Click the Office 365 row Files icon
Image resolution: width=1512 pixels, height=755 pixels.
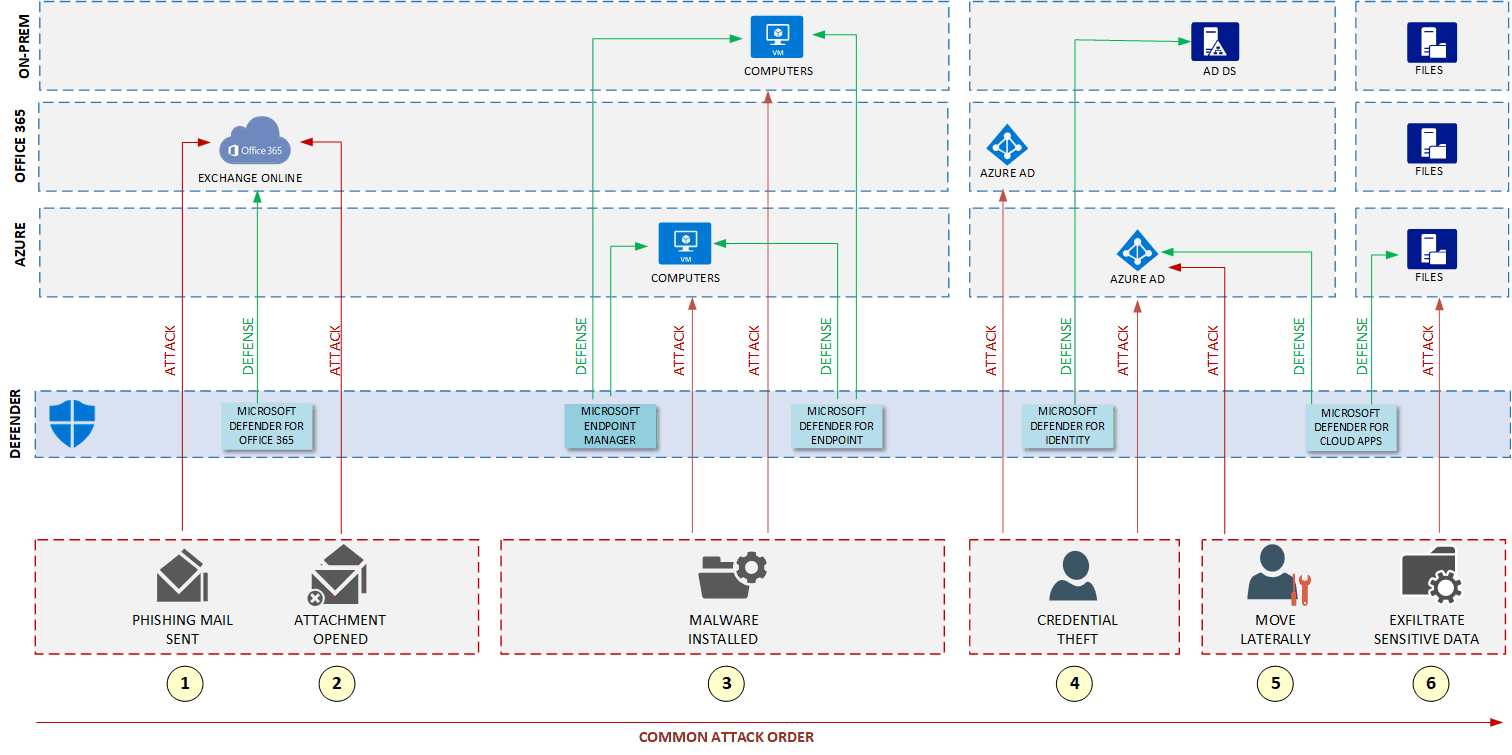1431,143
